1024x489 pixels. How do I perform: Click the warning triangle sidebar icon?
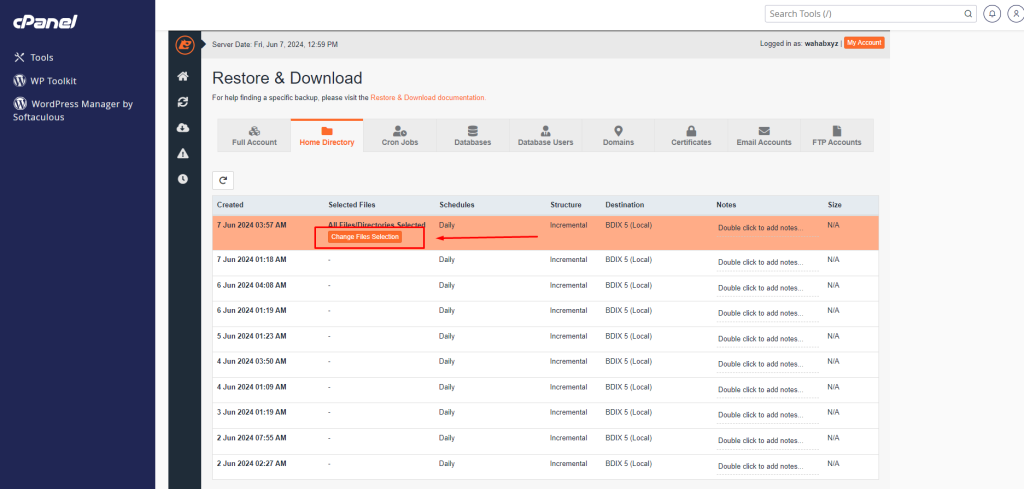(x=183, y=153)
